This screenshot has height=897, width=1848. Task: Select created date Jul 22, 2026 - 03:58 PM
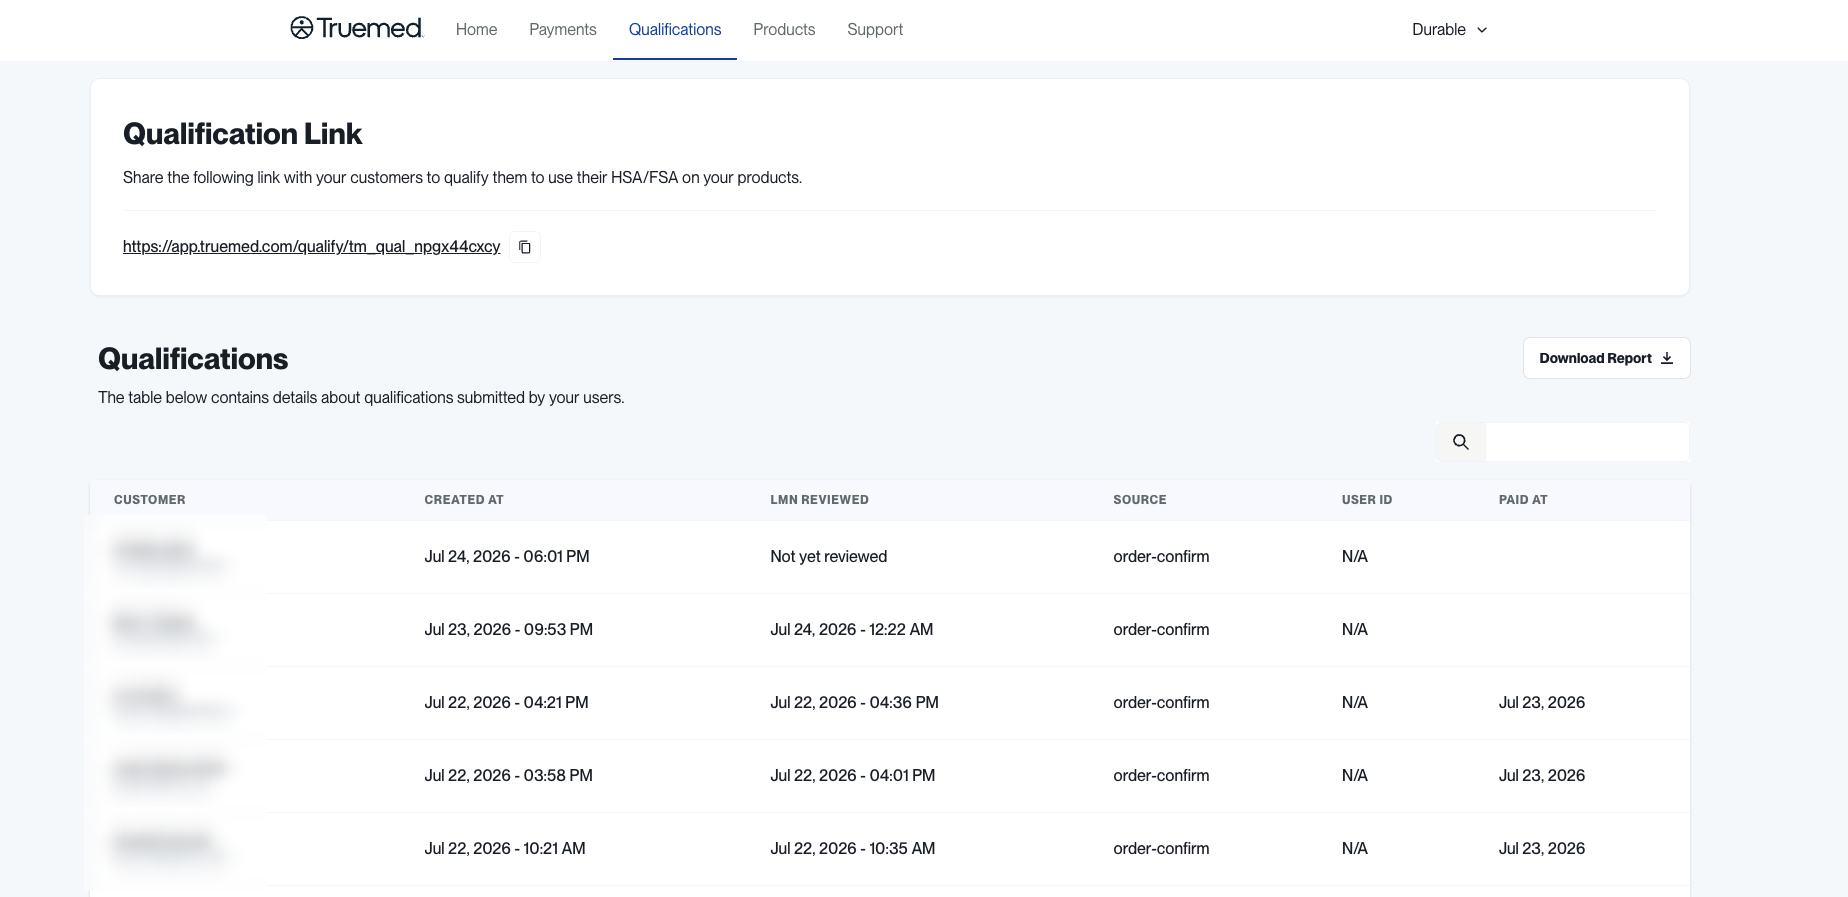click(x=509, y=776)
